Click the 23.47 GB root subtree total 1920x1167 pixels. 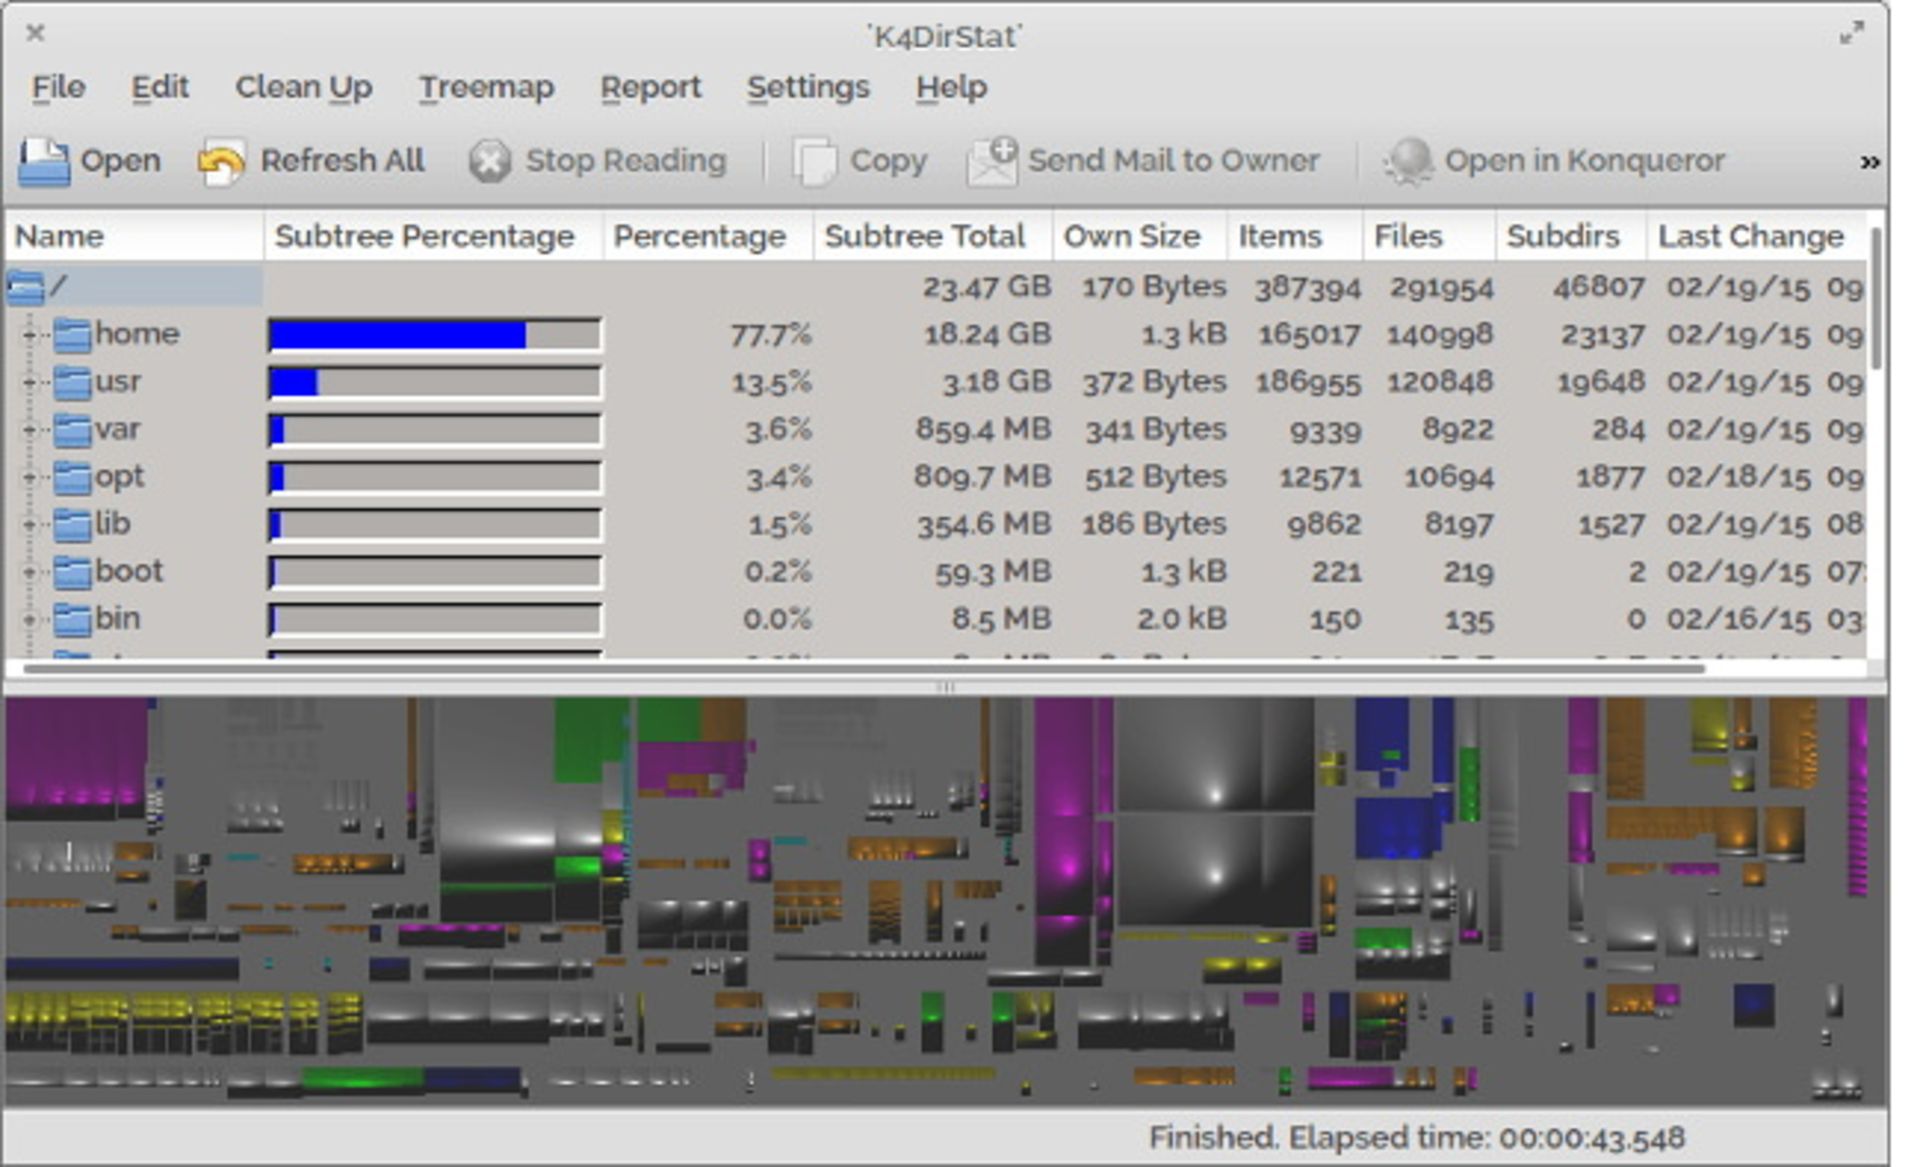click(x=986, y=288)
